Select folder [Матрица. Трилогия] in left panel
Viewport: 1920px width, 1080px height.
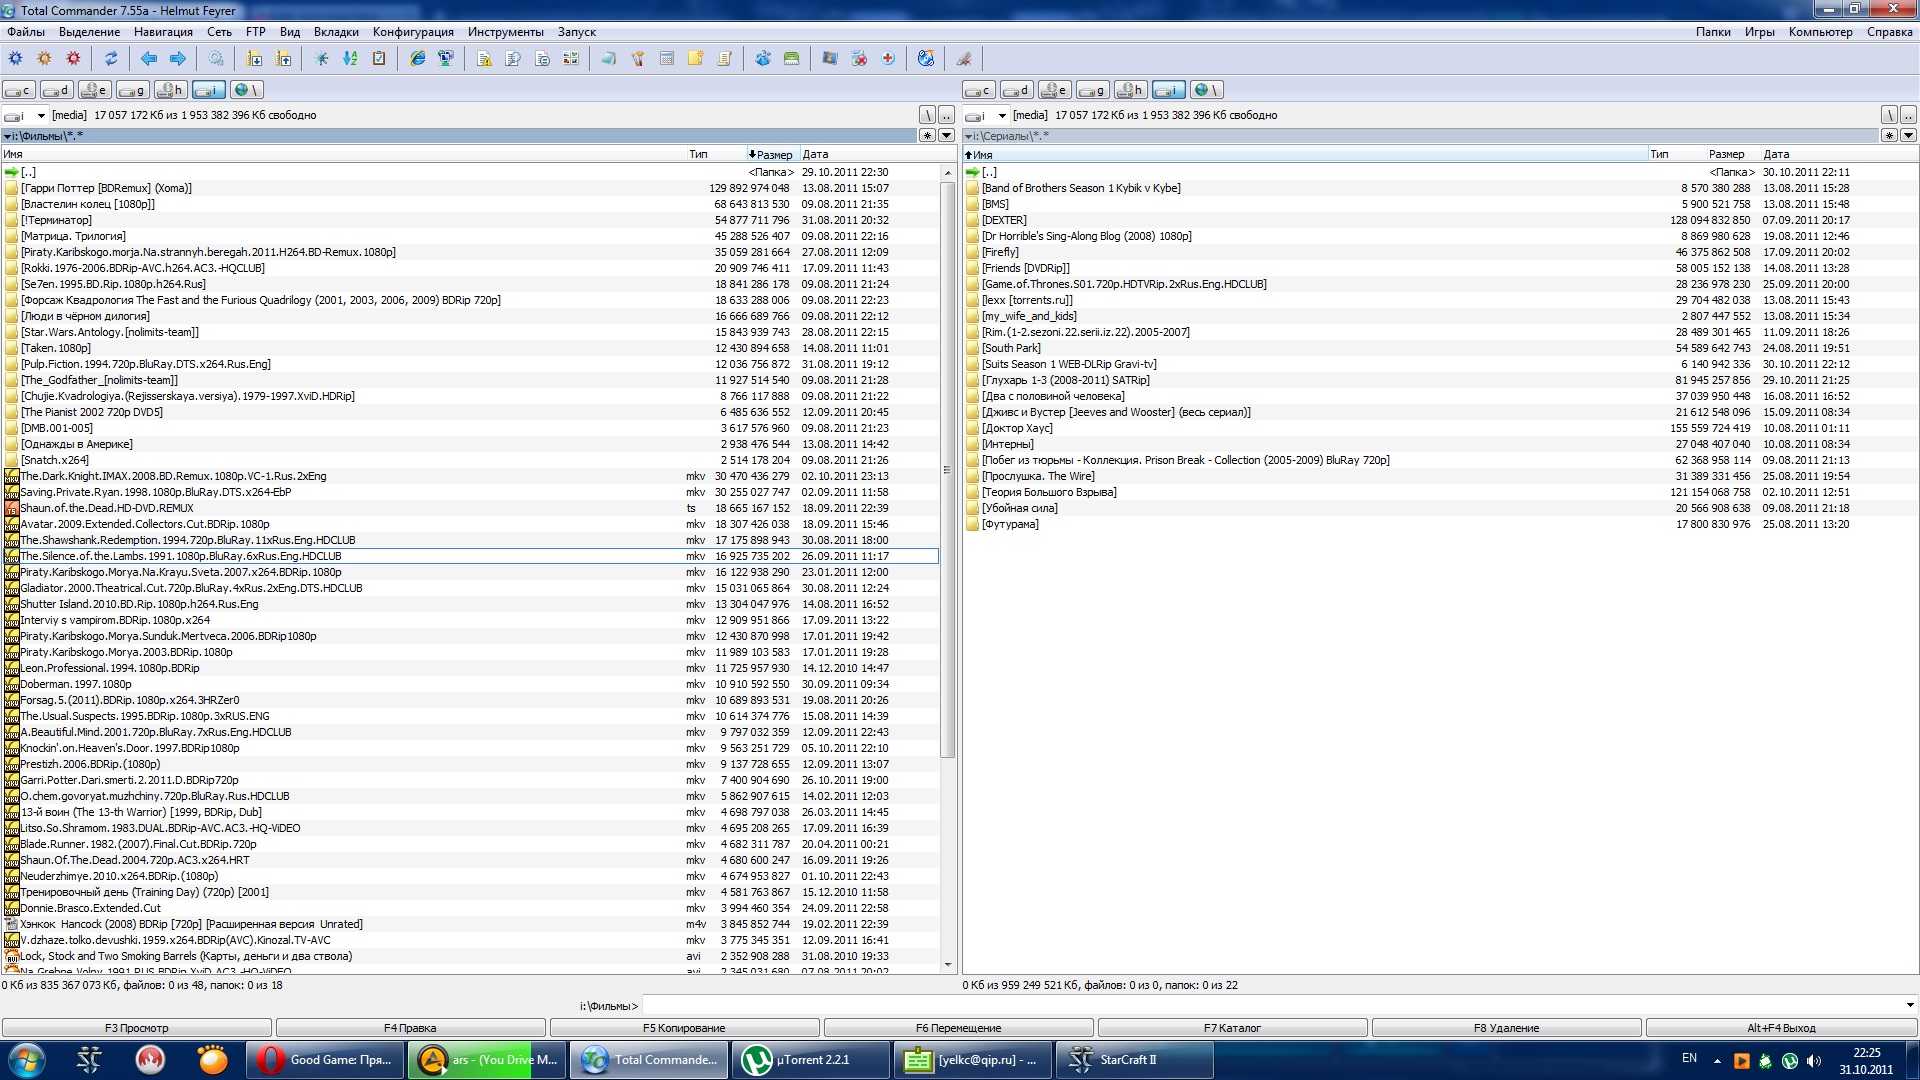(470, 236)
